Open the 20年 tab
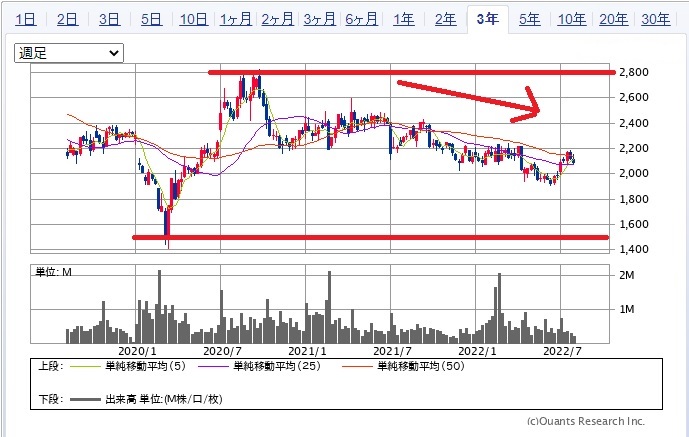The height and width of the screenshot is (437, 689). 614,19
